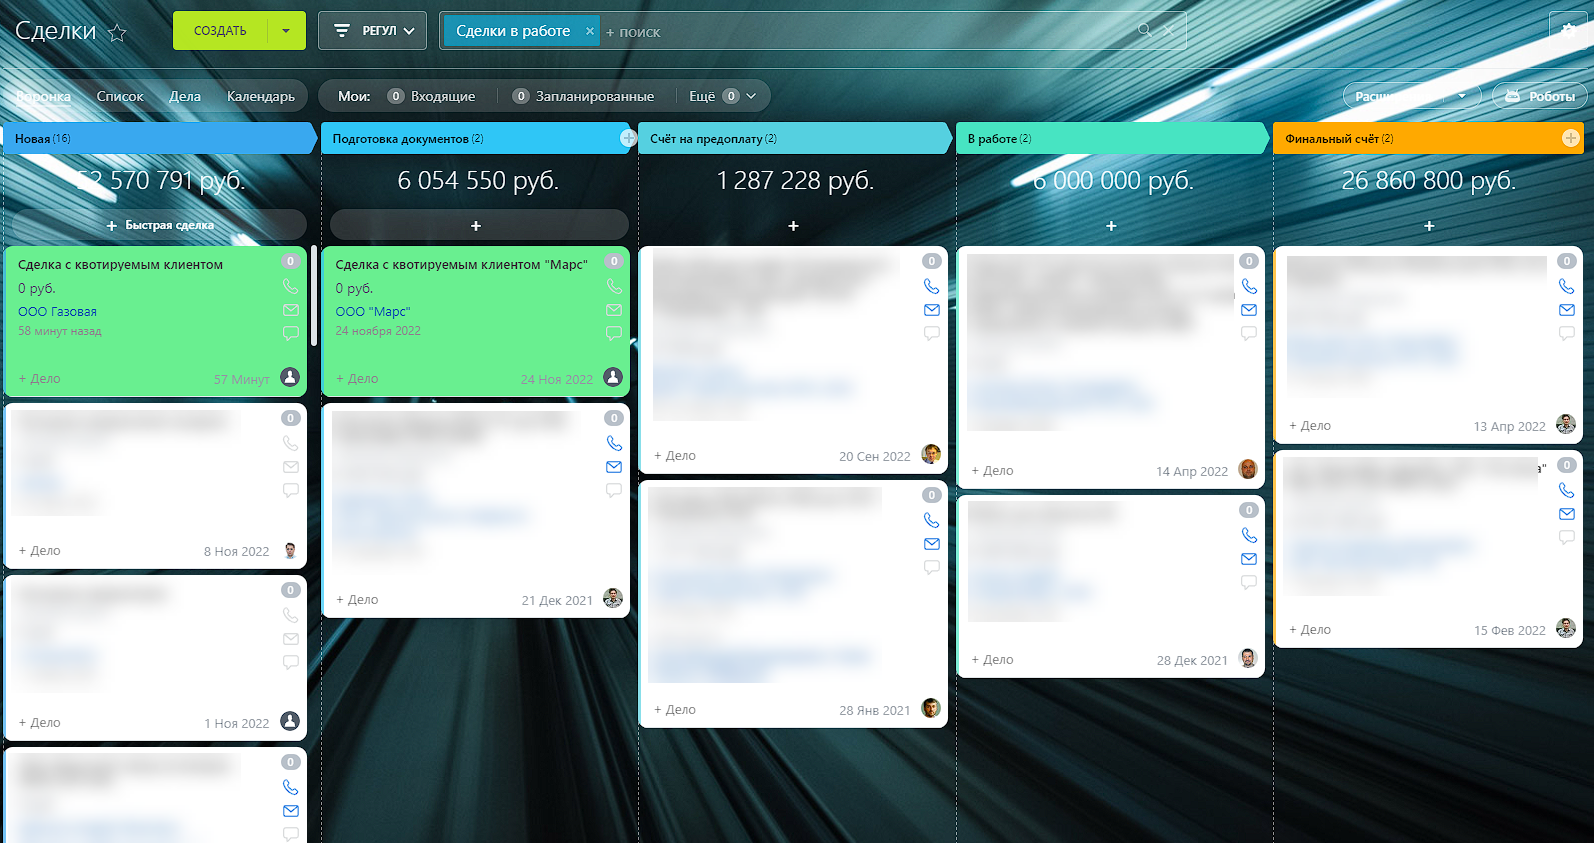Expand the Ещё counters dropdown

click(x=722, y=96)
